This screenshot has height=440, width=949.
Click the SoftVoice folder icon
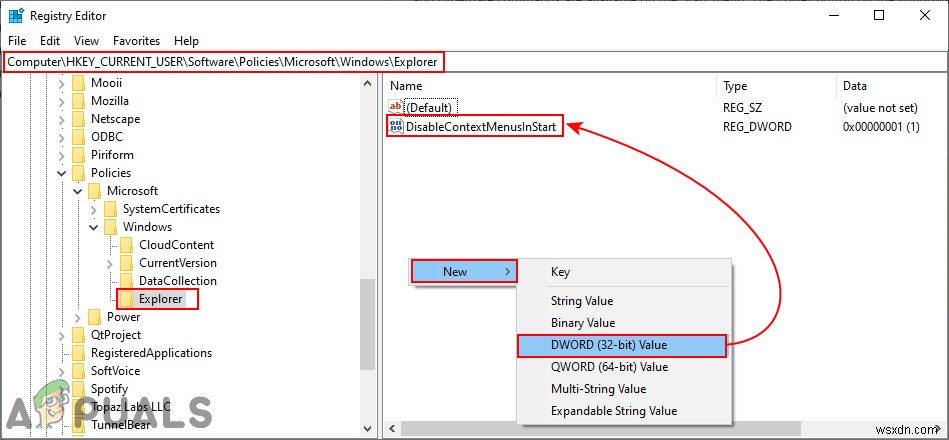coord(78,371)
